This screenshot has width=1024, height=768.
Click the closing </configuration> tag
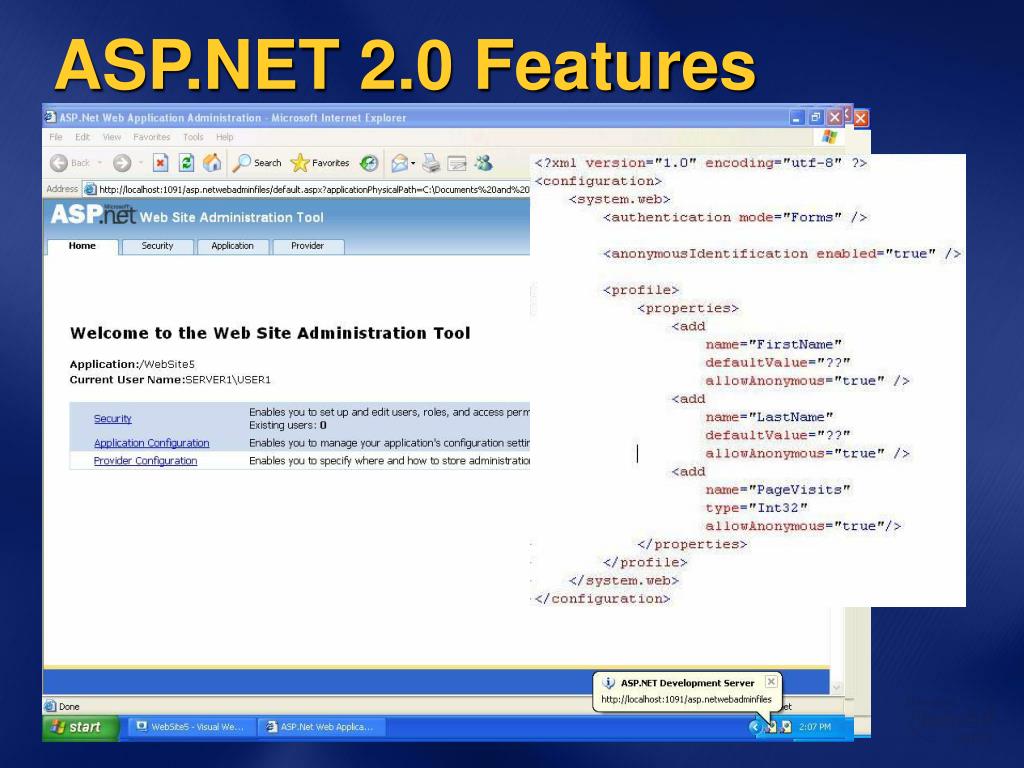click(x=602, y=598)
